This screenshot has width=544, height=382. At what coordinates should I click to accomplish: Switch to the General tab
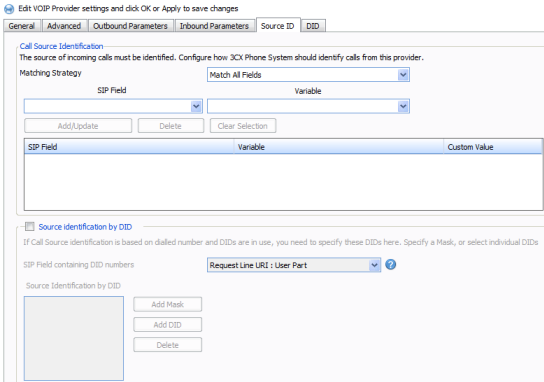click(22, 26)
